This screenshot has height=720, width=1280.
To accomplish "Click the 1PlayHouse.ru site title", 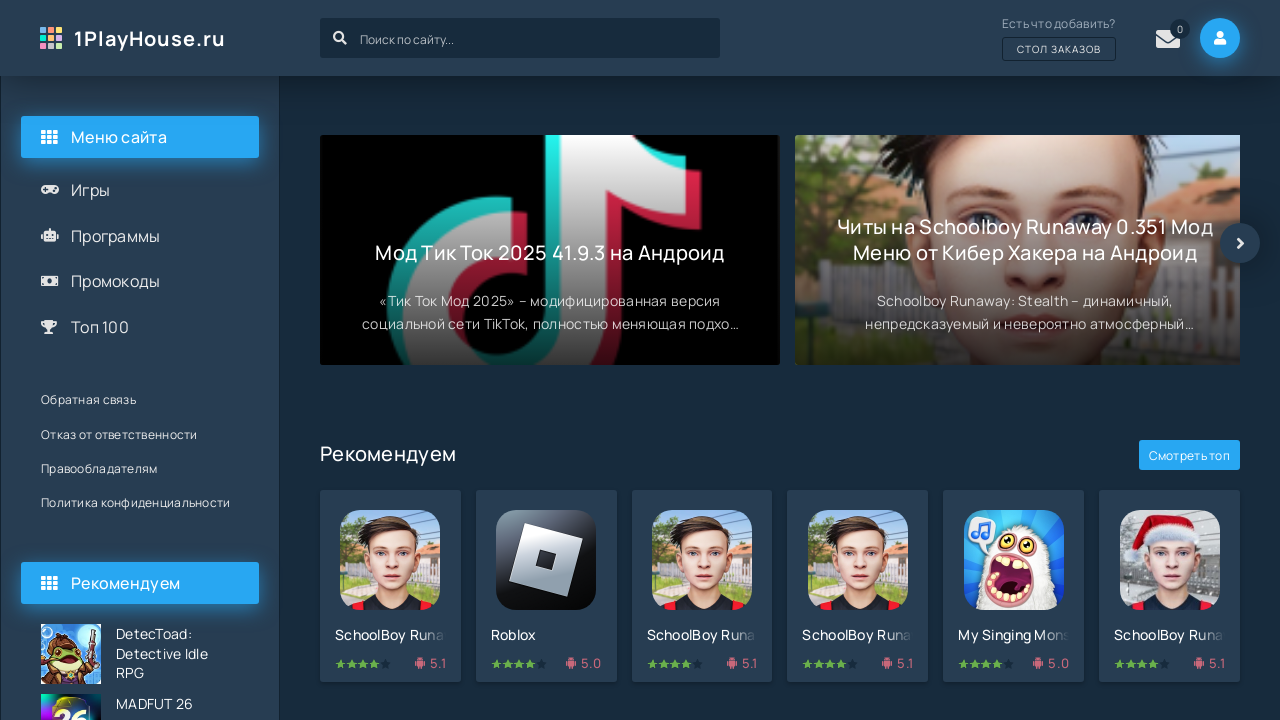I will (149, 39).
